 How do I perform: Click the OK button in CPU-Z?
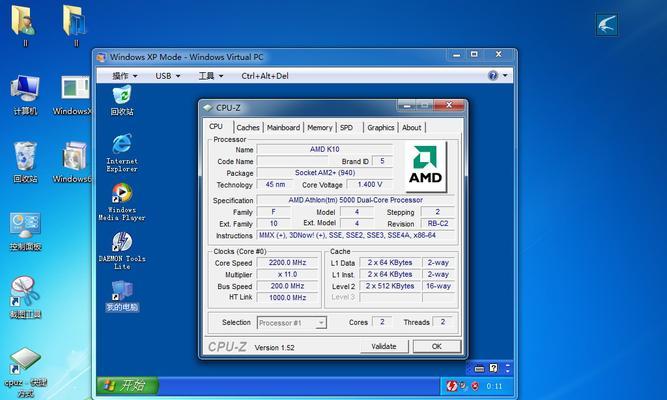coord(436,346)
